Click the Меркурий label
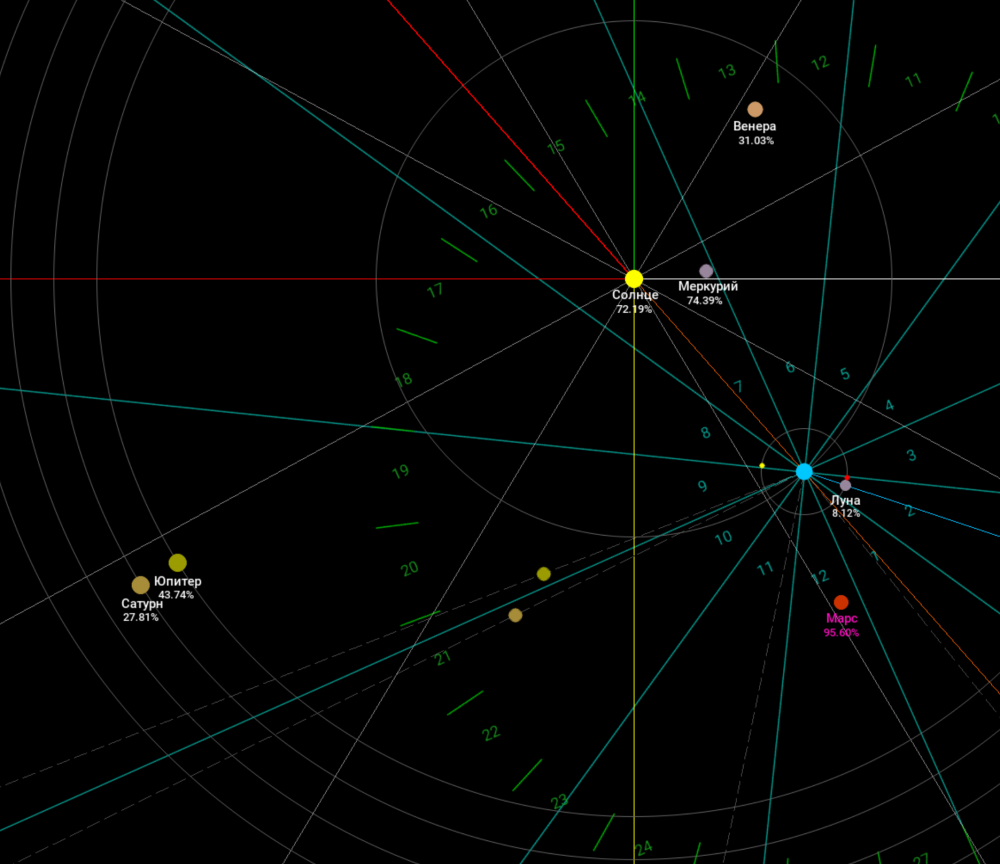This screenshot has width=1000, height=864. (x=708, y=286)
